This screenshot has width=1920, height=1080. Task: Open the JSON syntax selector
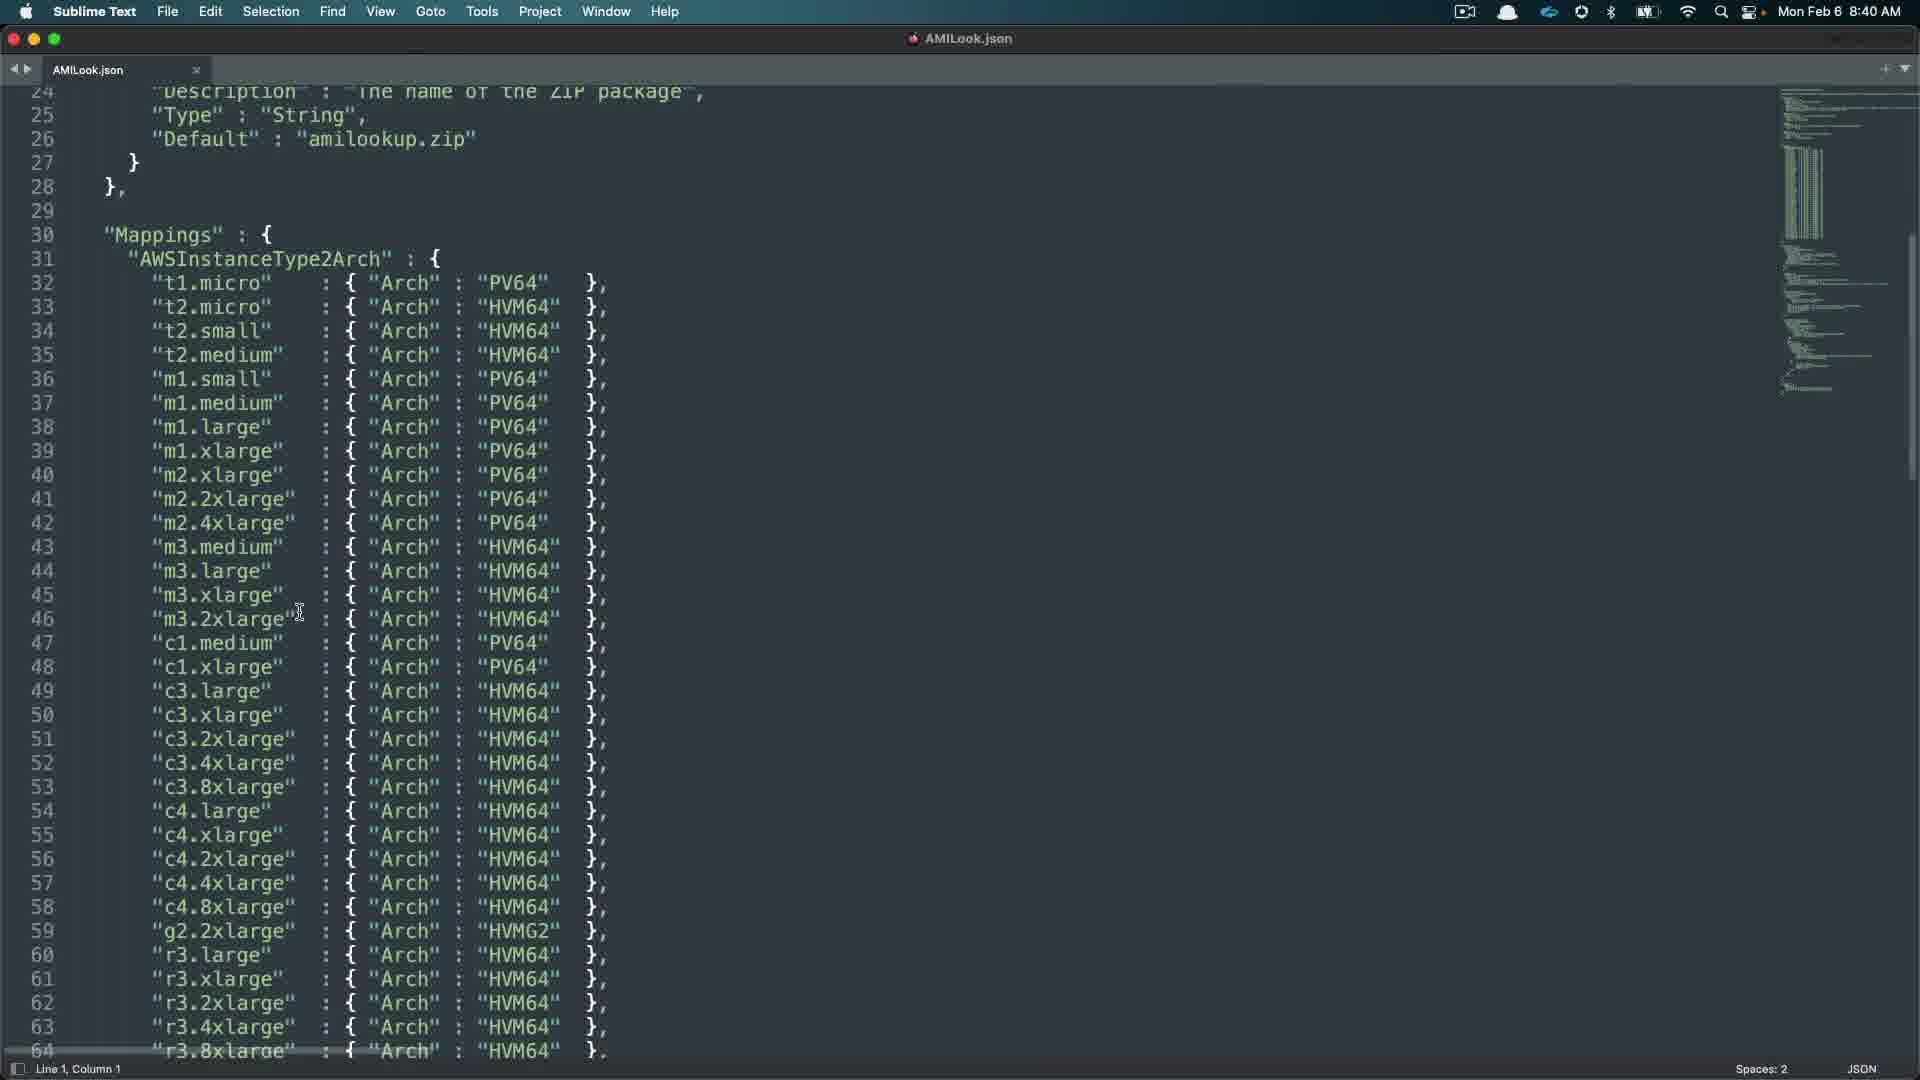point(1861,1069)
